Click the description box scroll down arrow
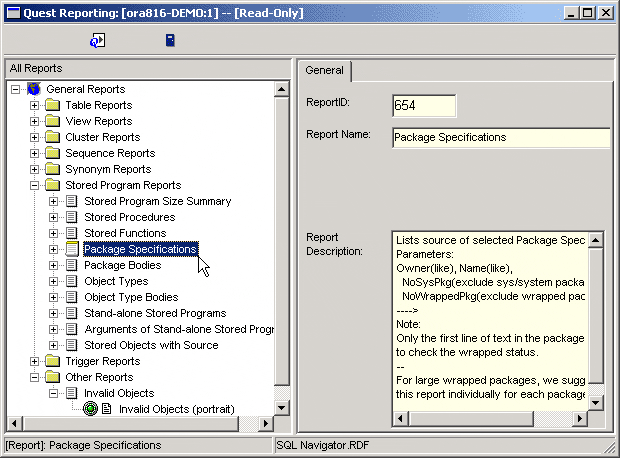Image resolution: width=620 pixels, height=458 pixels. pos(595,403)
